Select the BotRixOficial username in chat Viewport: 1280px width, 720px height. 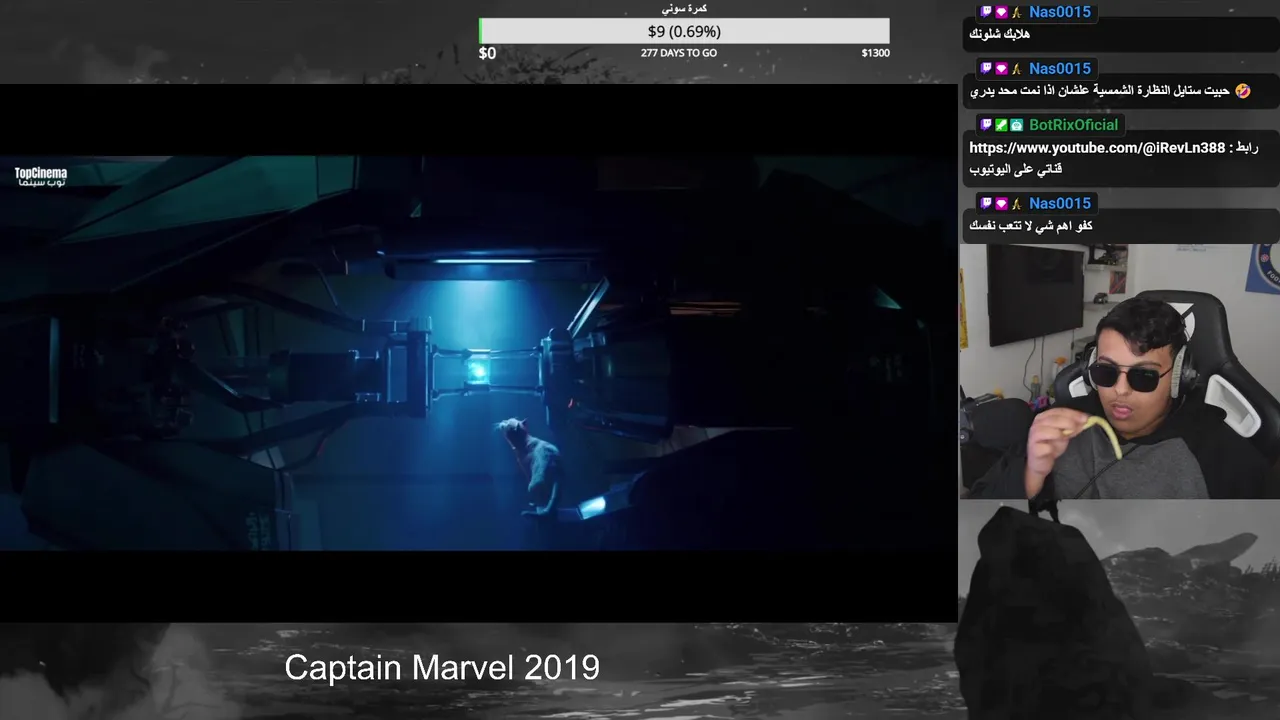click(1074, 125)
